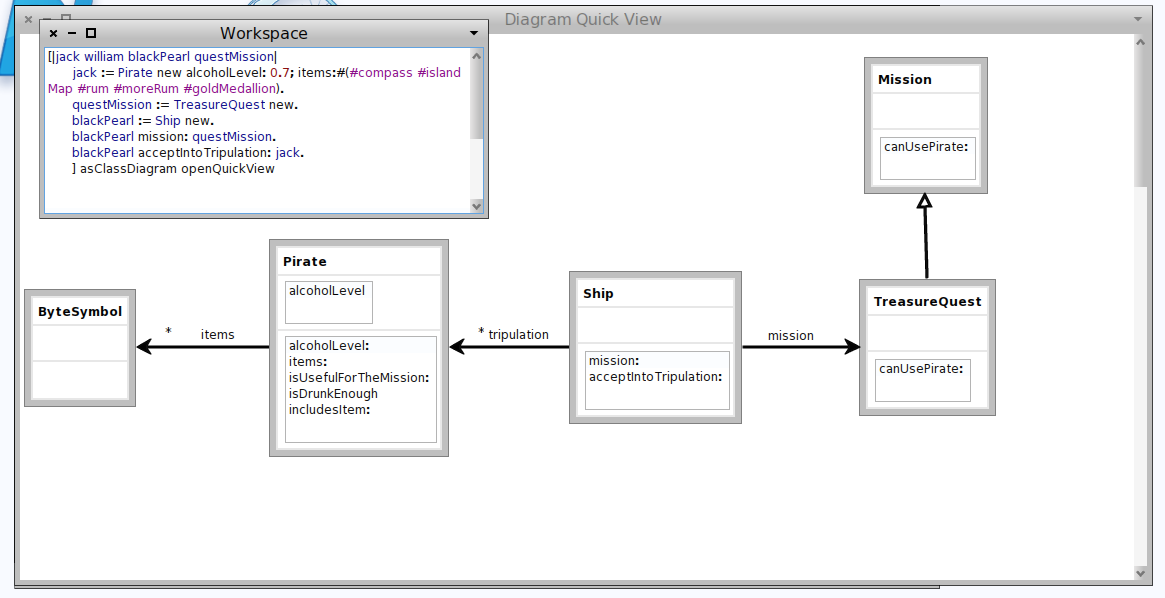Click the items: method in Pirate
Viewport: 1165px width, 598px height.
pos(308,362)
